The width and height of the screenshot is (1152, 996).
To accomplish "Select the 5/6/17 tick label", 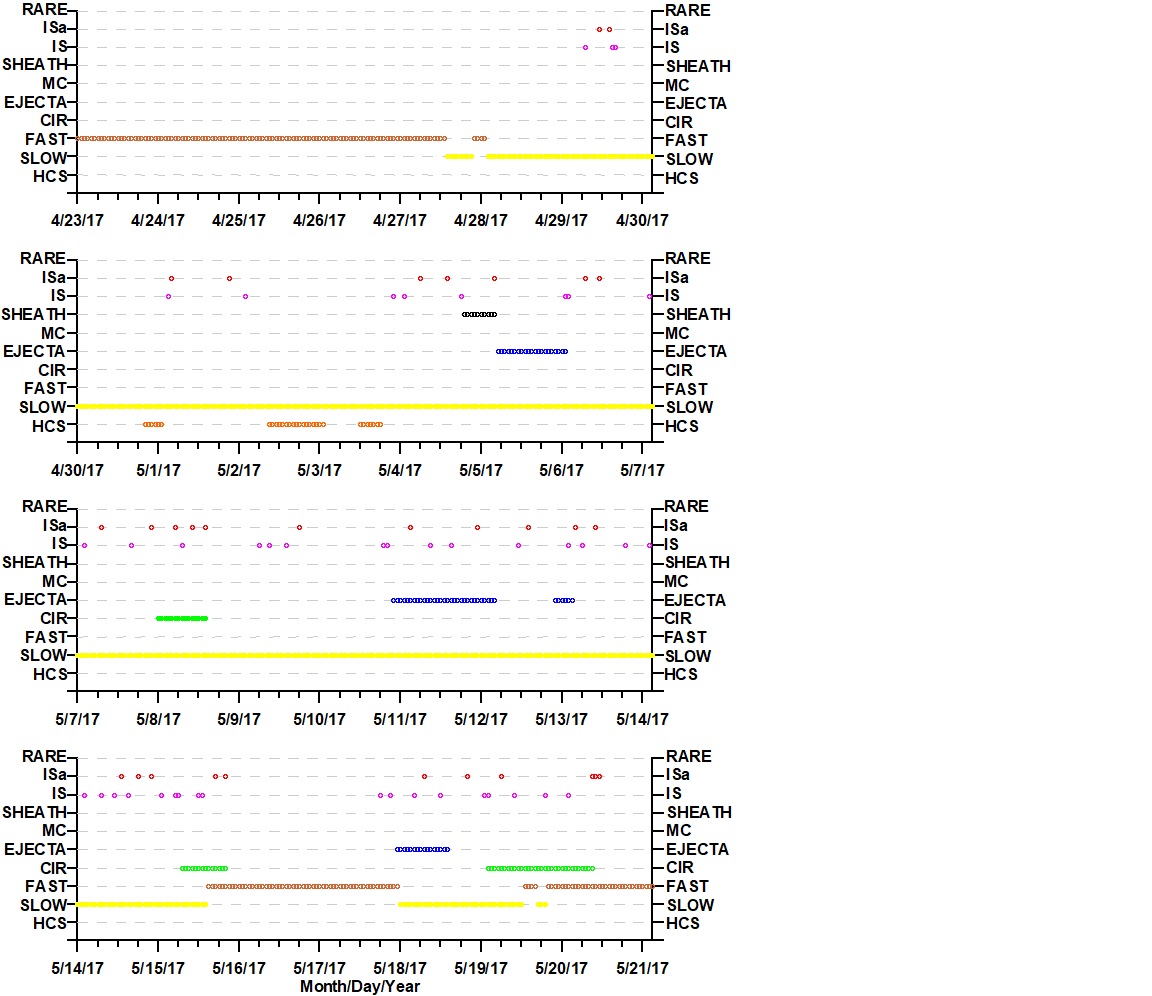I will pyautogui.click(x=561, y=470).
